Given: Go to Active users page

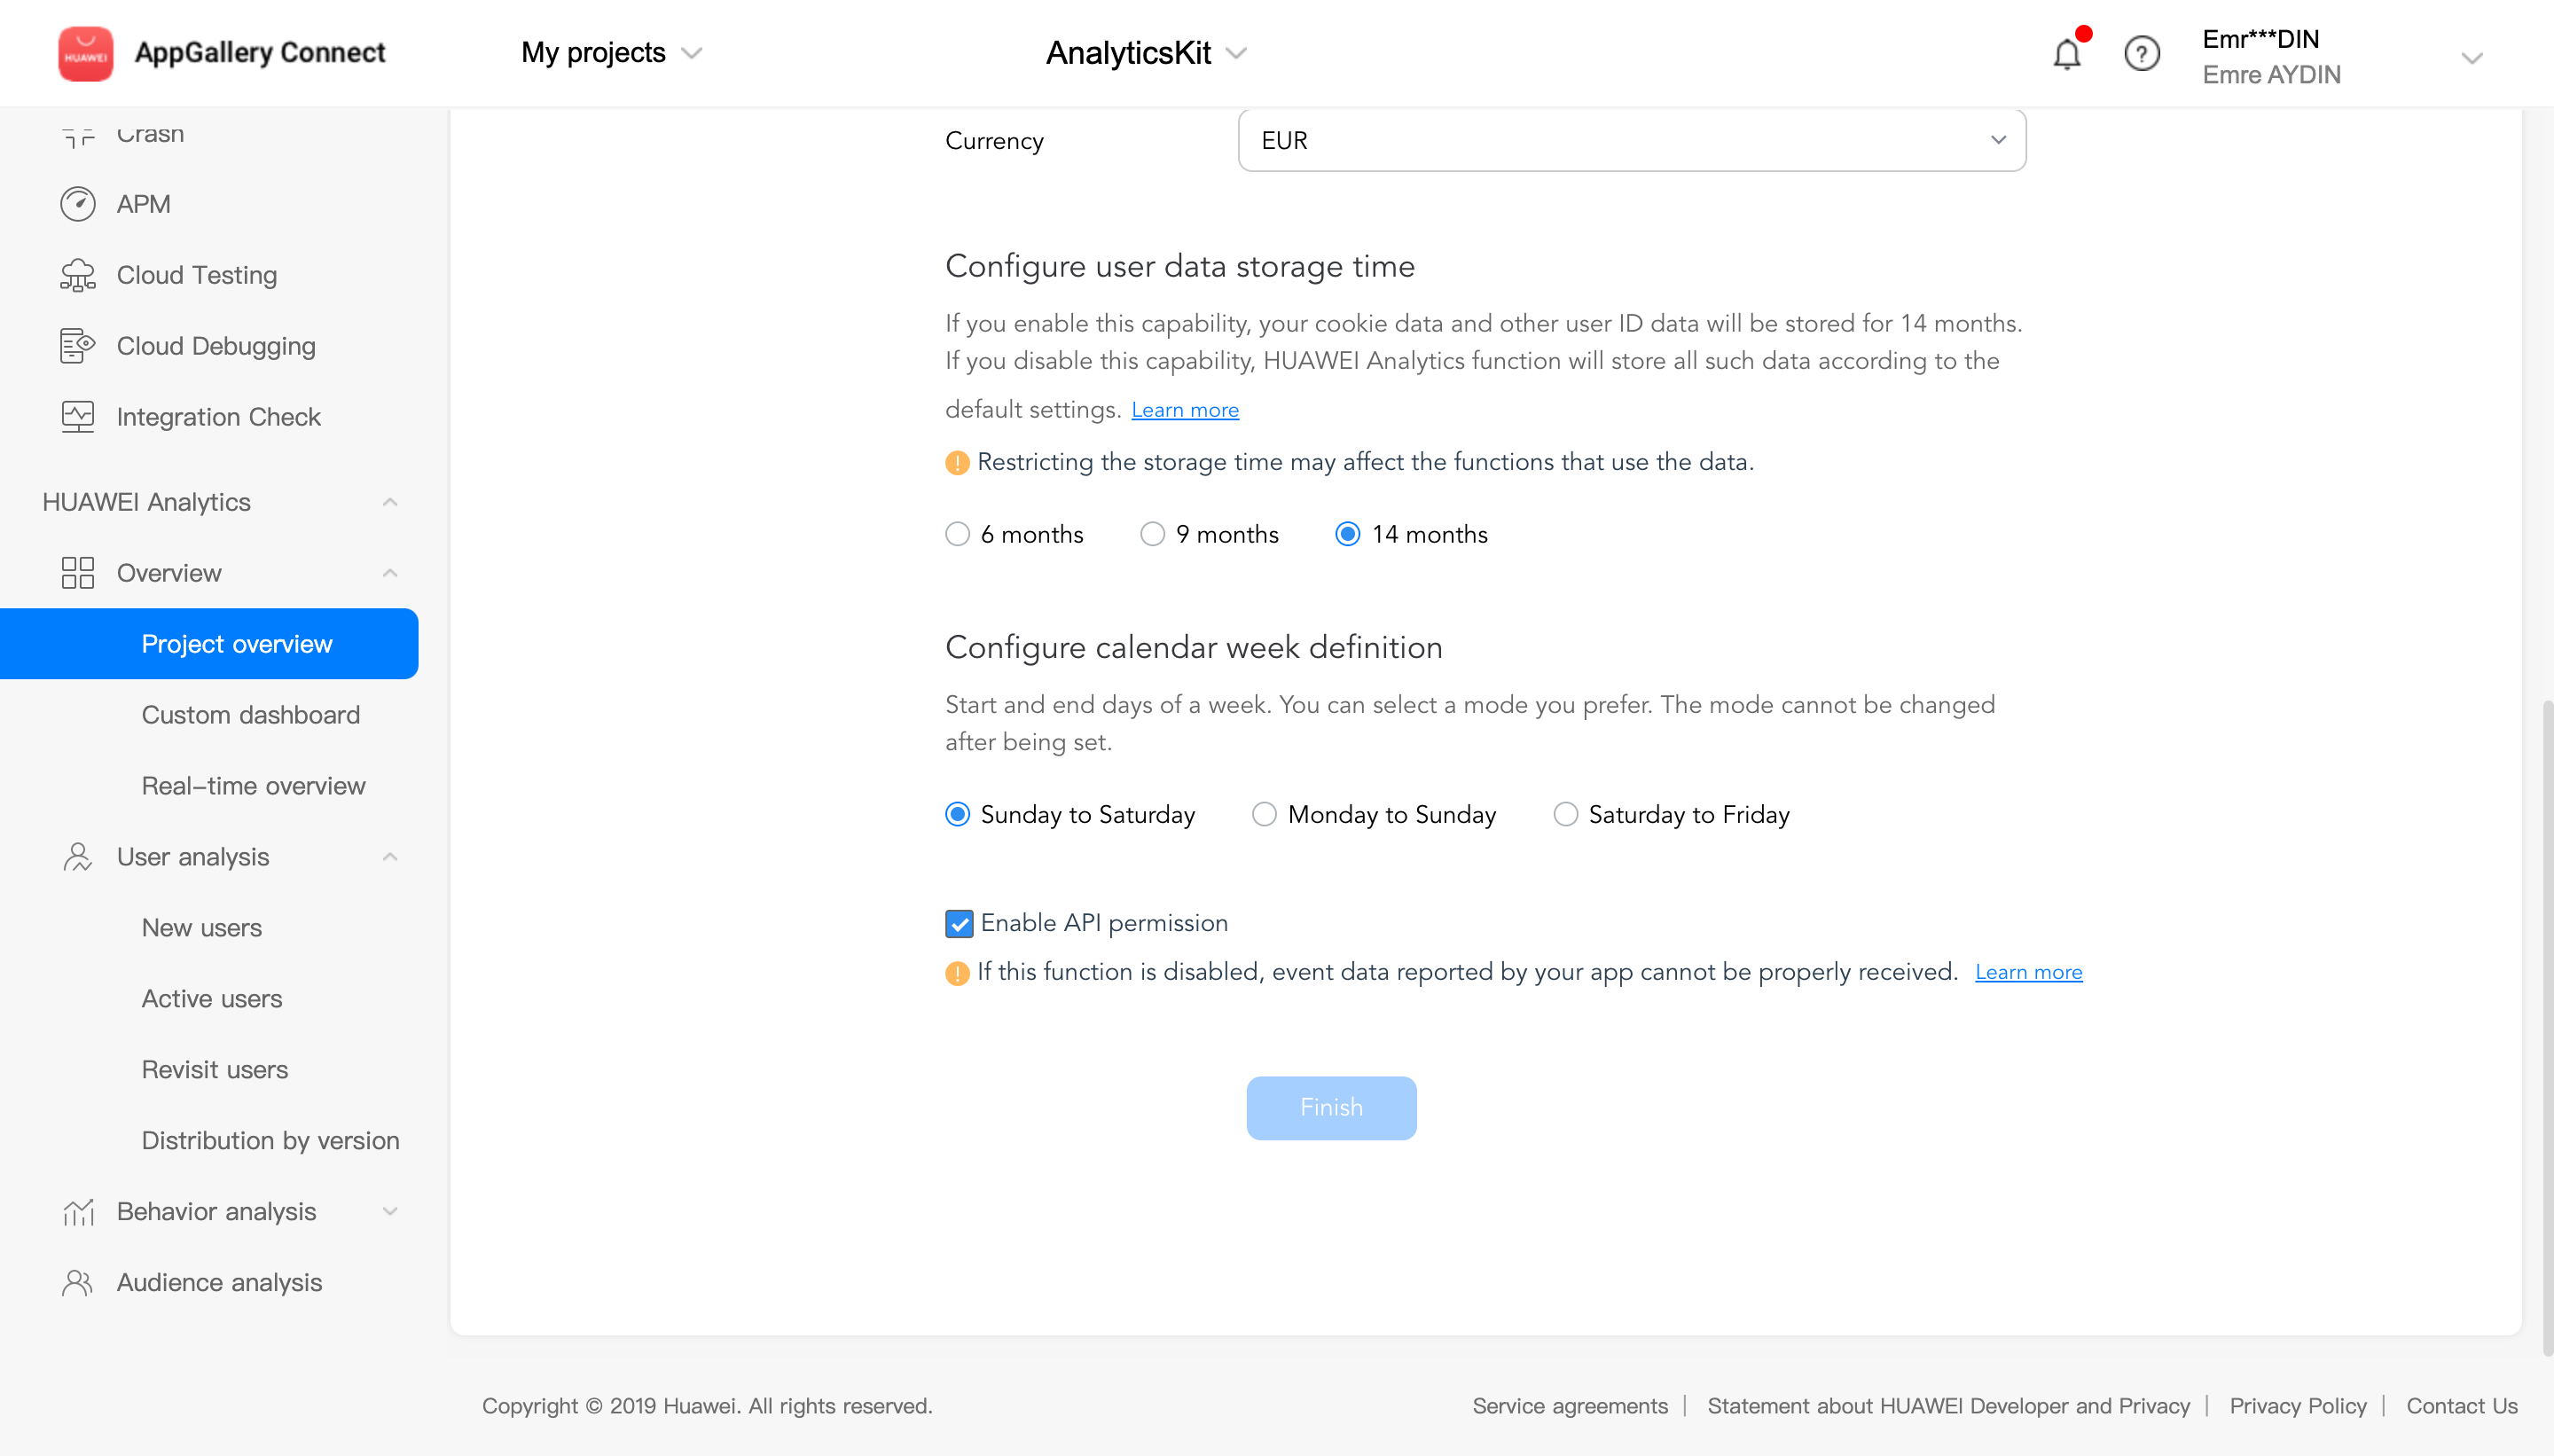Looking at the screenshot, I should (x=211, y=998).
